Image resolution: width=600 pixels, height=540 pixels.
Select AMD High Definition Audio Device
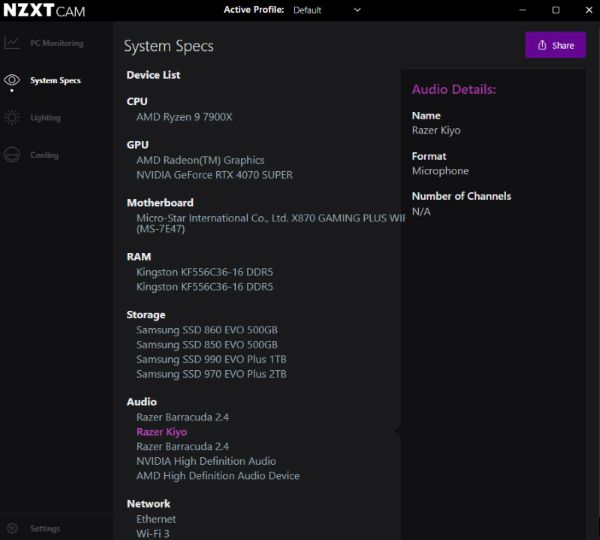click(218, 476)
